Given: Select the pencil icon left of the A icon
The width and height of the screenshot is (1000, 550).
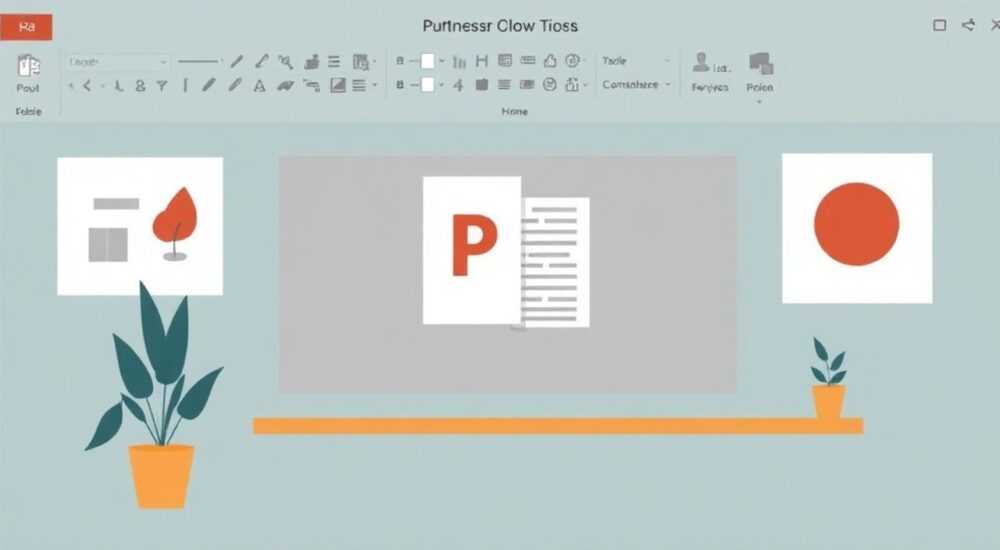Looking at the screenshot, I should (x=235, y=85).
